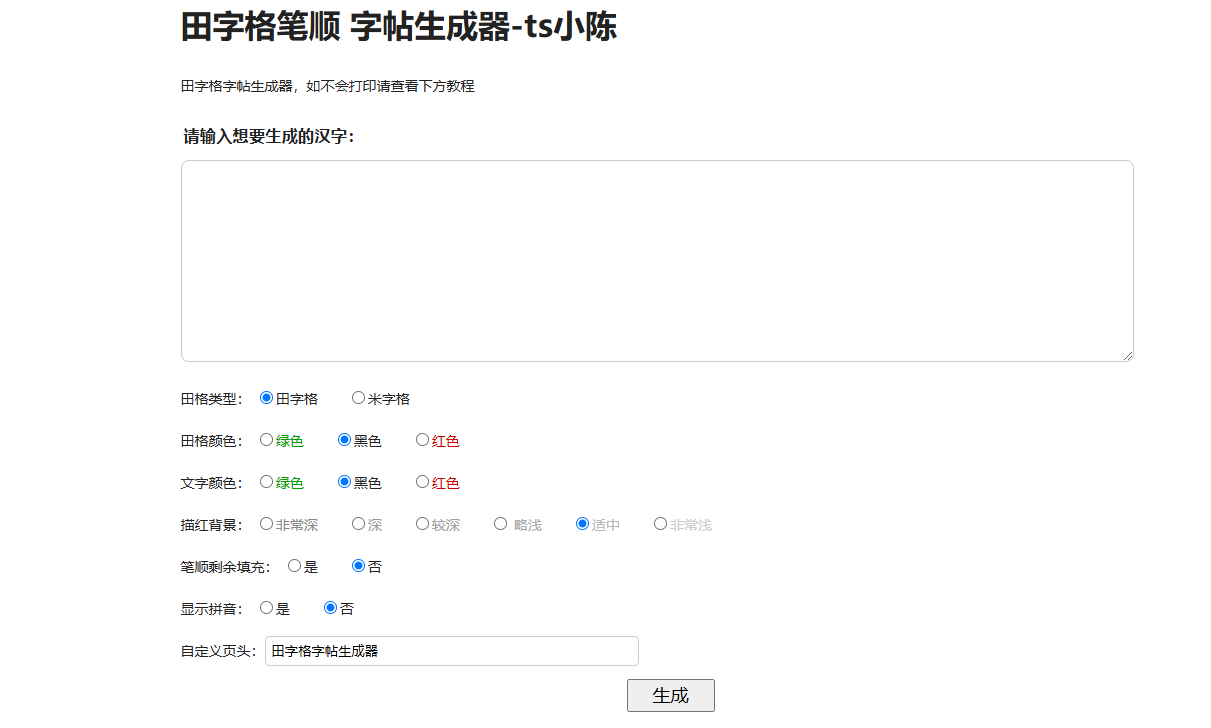Select 非常浅 for 描红背景
The image size is (1211, 728).
[660, 524]
